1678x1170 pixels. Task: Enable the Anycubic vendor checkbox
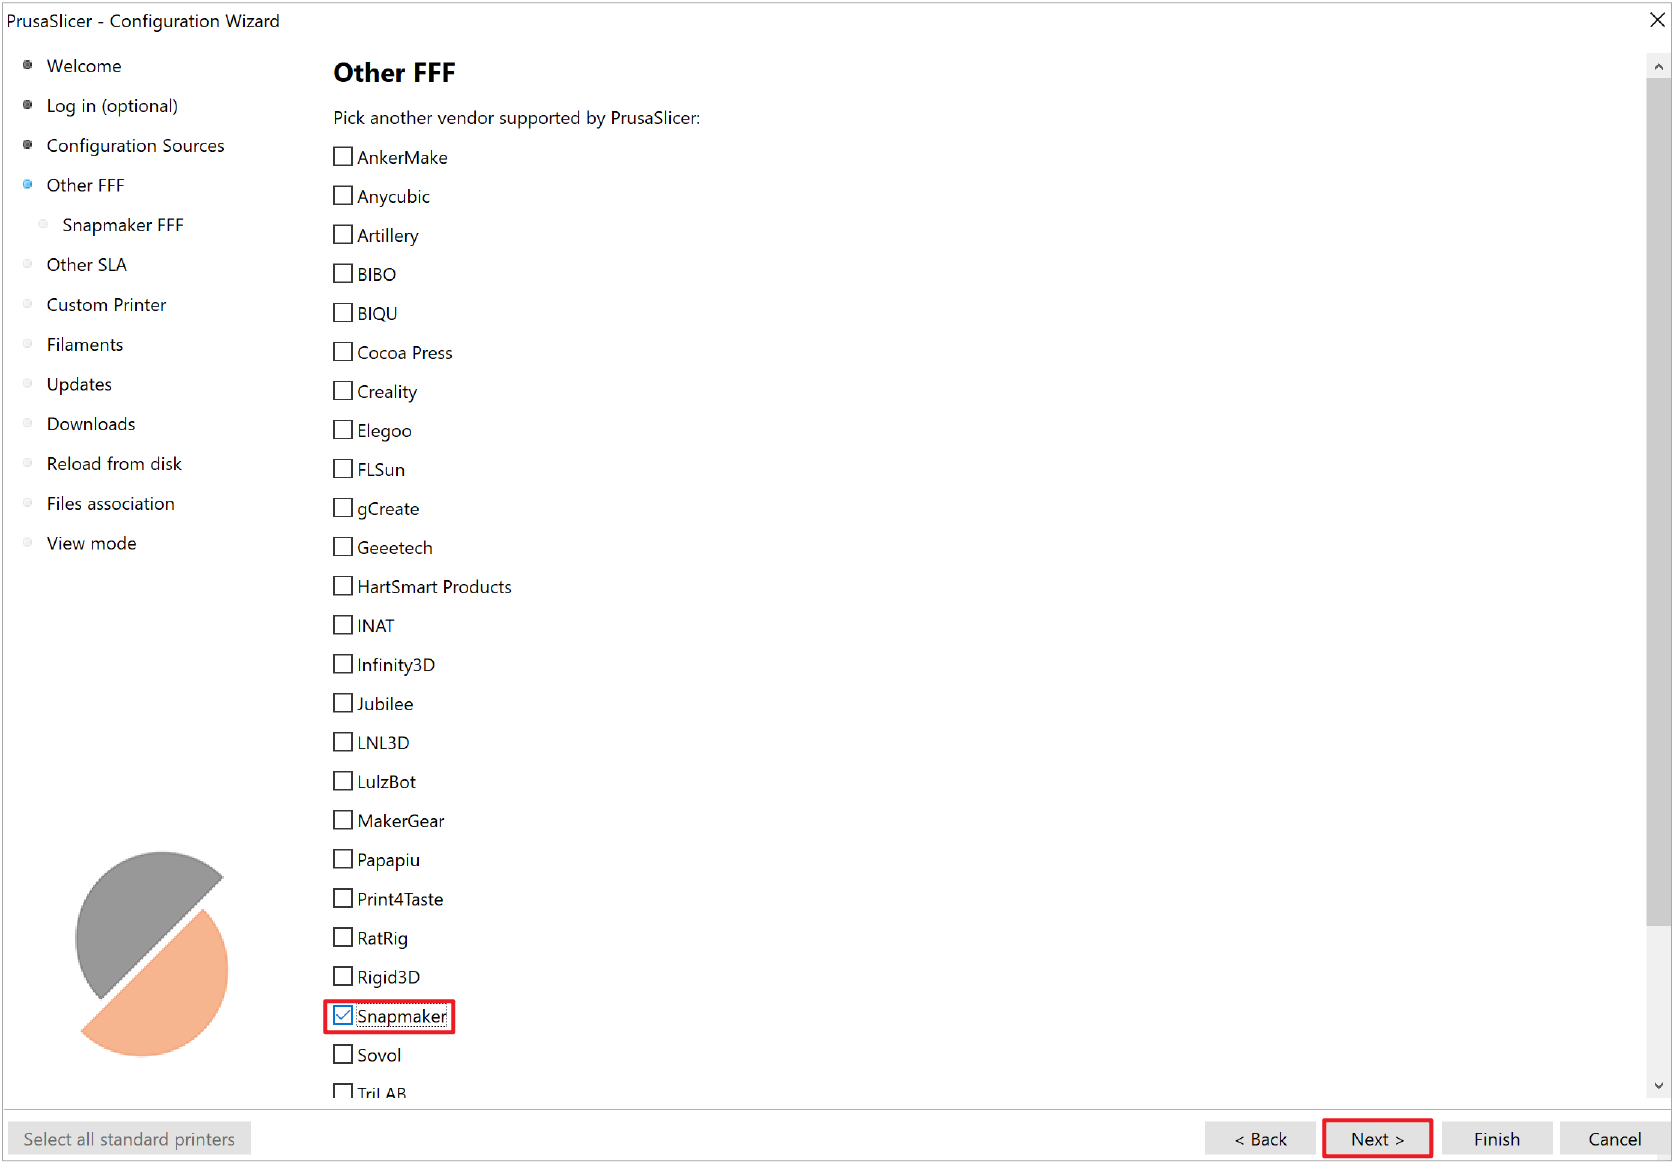(x=343, y=196)
